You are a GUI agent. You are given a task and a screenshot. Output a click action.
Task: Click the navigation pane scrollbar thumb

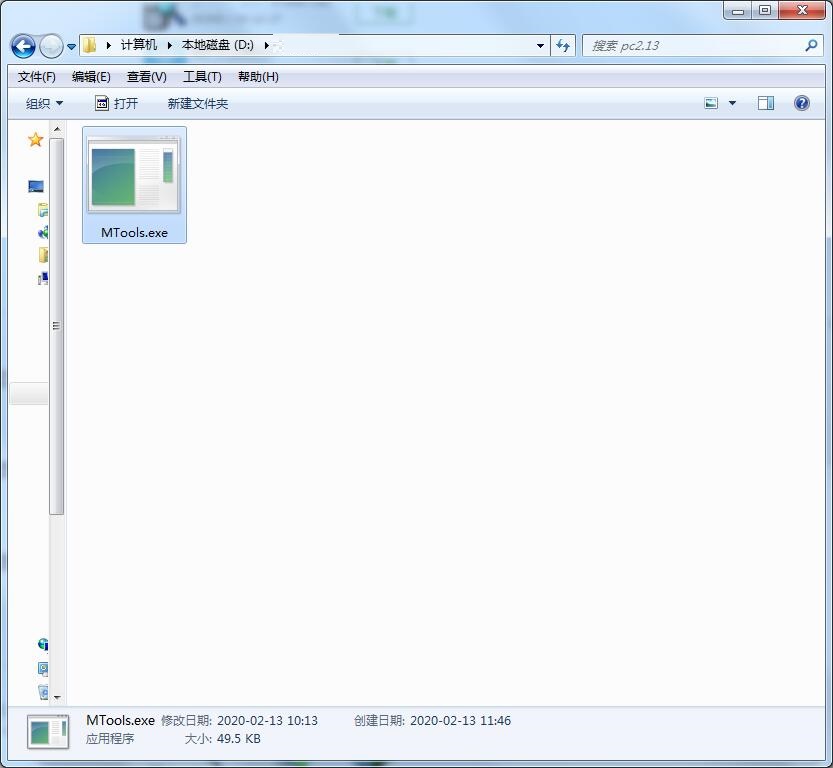click(x=57, y=326)
